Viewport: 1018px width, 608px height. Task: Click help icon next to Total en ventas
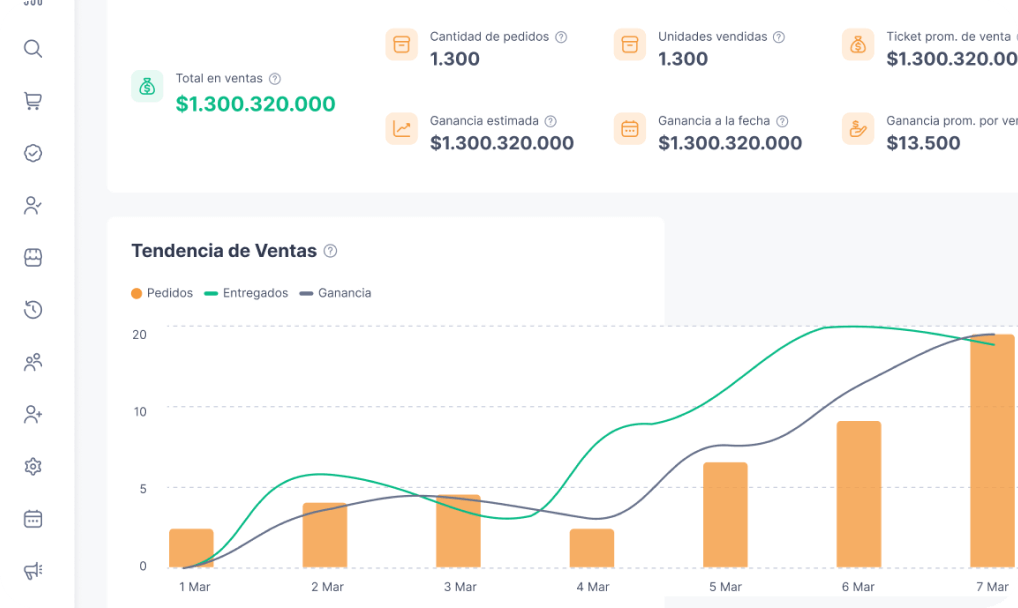click(x=275, y=79)
